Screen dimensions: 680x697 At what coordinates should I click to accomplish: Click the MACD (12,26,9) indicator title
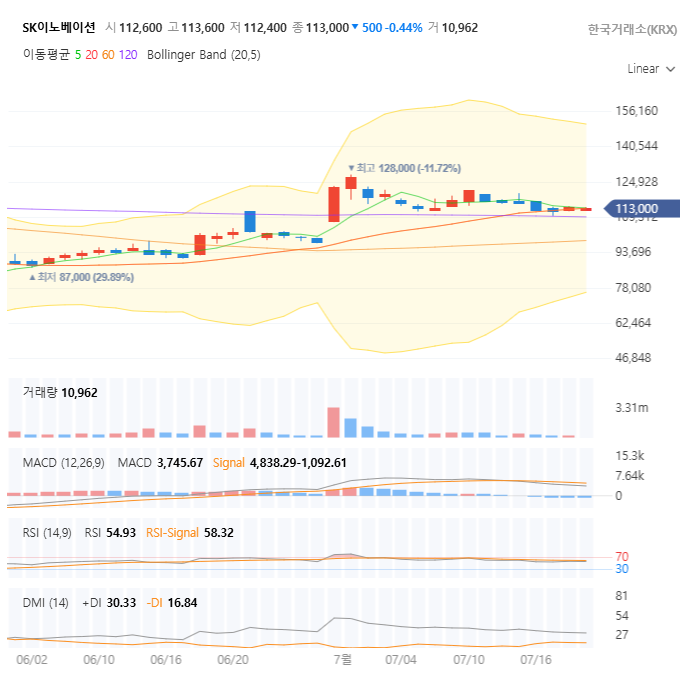(x=64, y=463)
